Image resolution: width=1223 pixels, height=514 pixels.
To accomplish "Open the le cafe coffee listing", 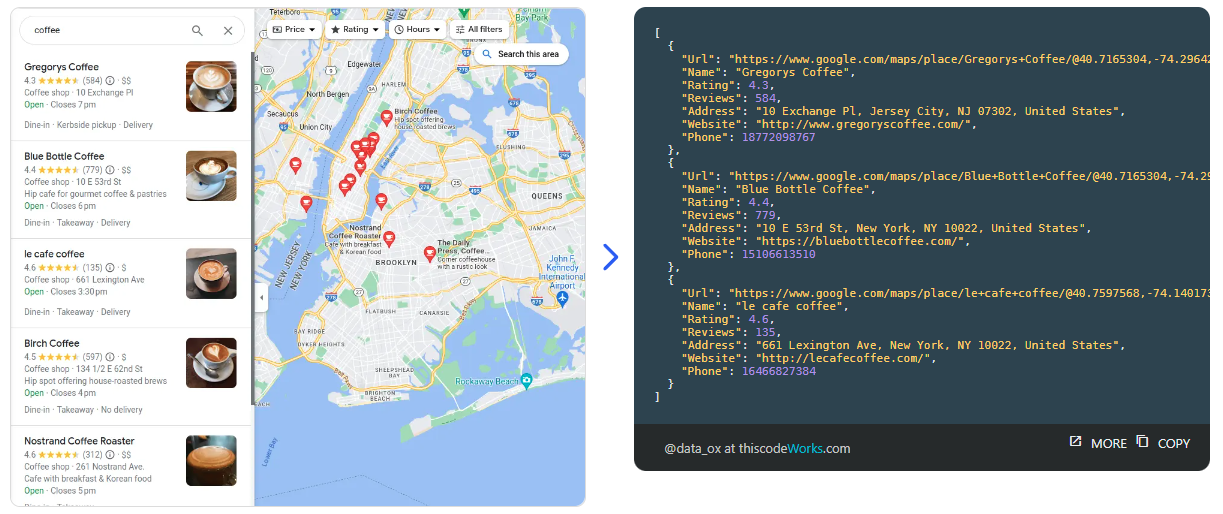I will (54, 254).
